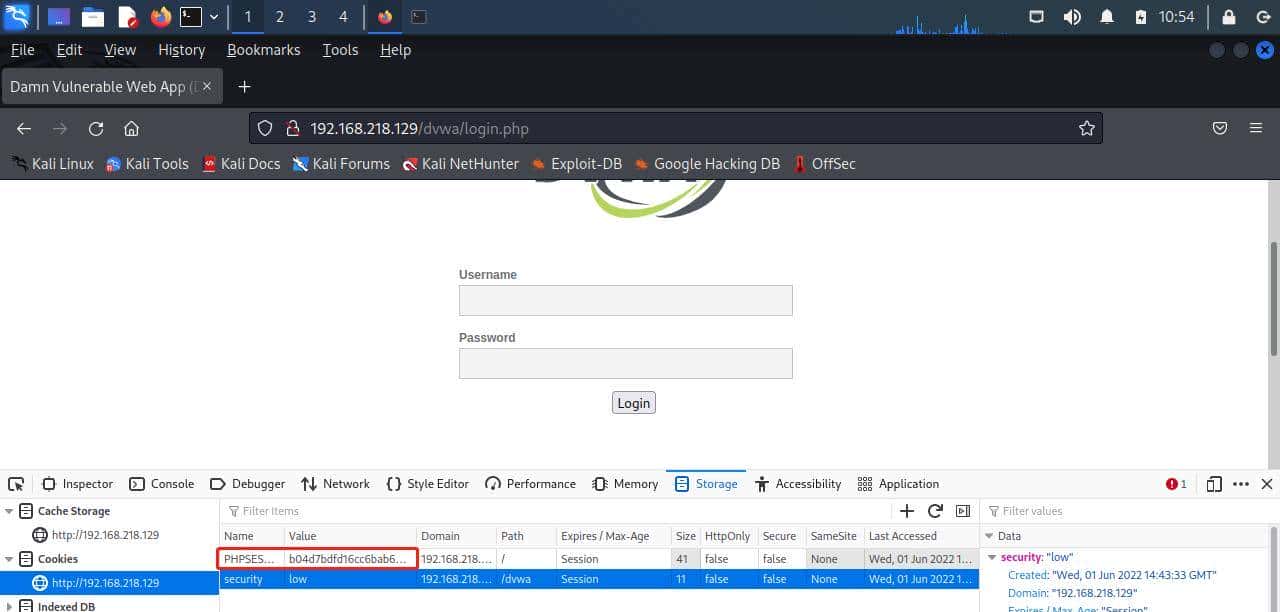
Task: Launch the text editor icon in the panel
Action: (127, 17)
